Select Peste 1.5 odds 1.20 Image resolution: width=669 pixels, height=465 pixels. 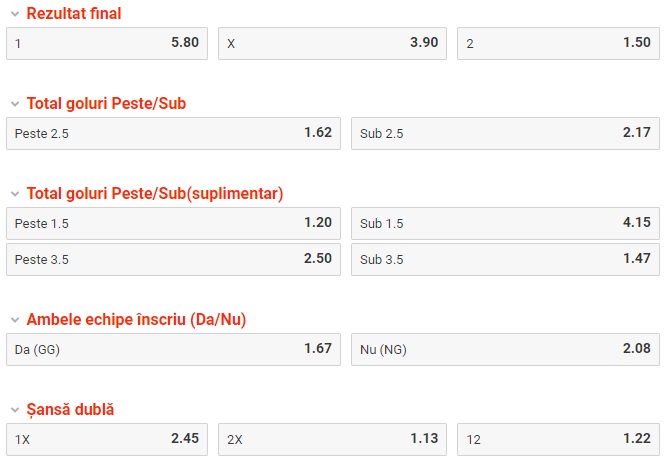pyautogui.click(x=173, y=223)
